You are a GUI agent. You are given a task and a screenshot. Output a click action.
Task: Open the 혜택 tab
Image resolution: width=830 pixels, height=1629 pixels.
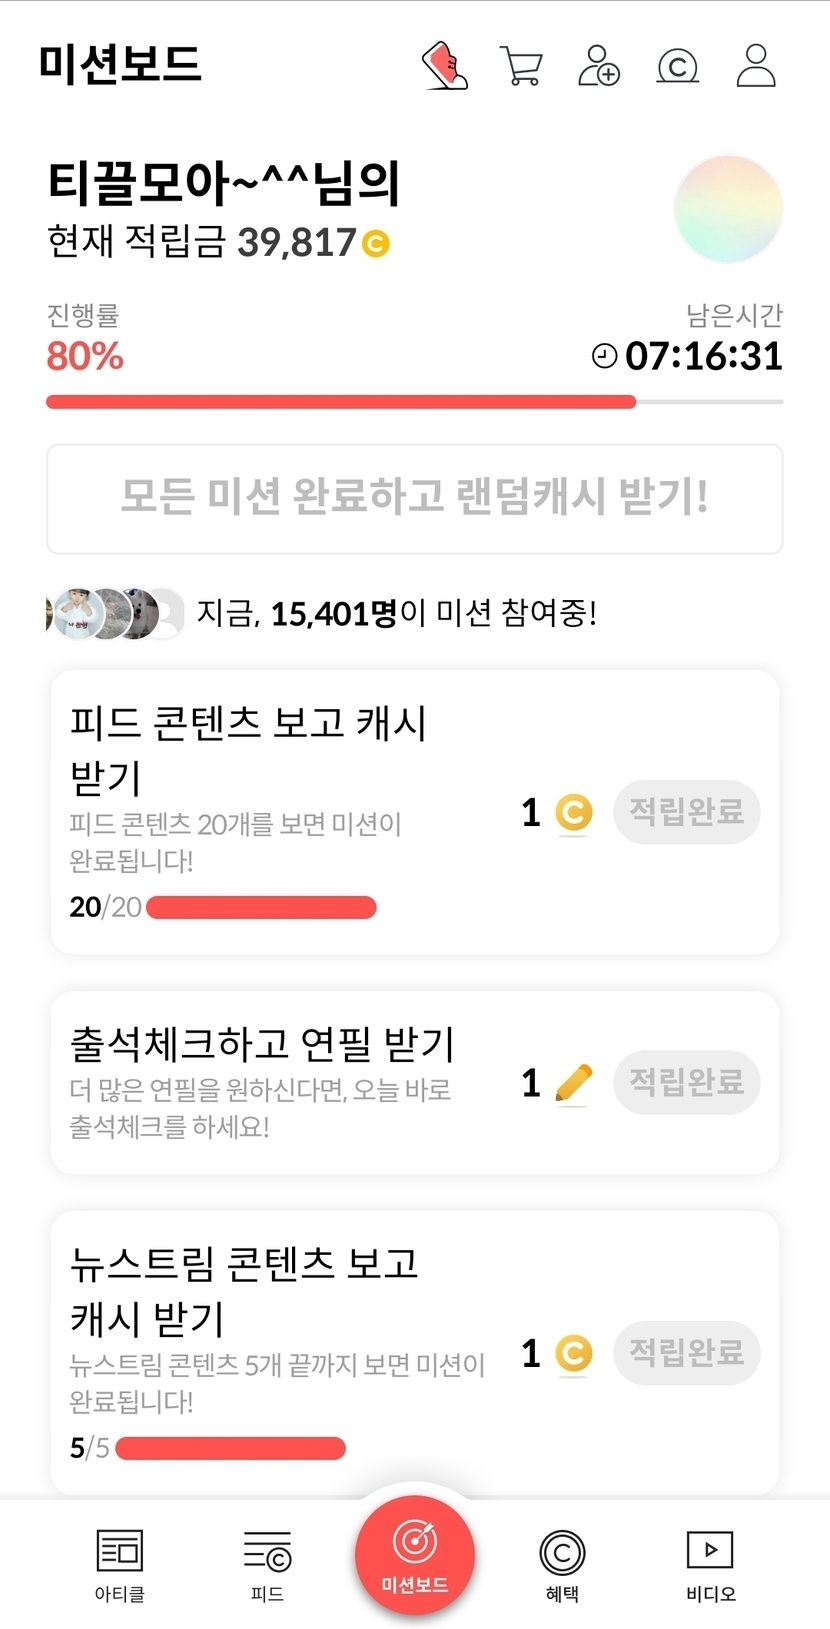pos(562,1564)
